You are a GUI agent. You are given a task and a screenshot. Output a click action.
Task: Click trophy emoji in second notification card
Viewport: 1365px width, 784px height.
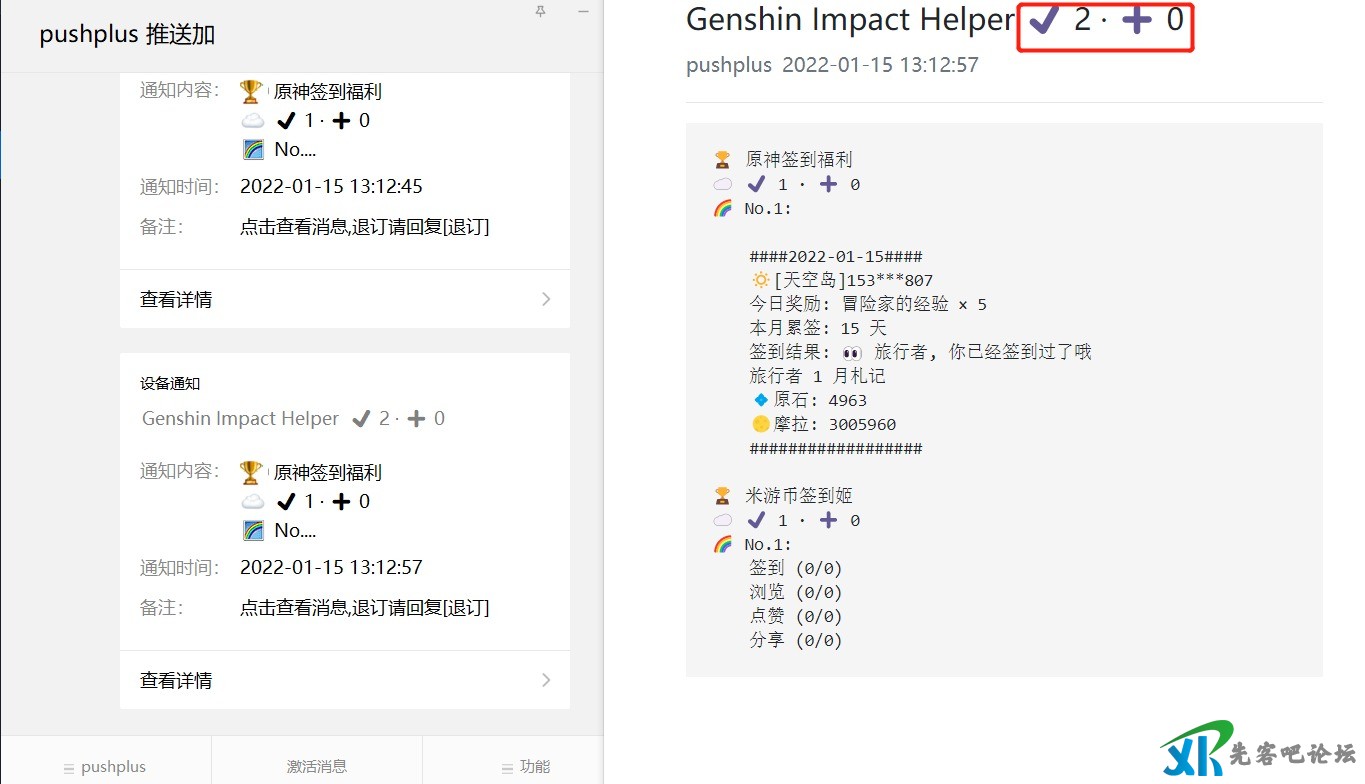tap(251, 473)
